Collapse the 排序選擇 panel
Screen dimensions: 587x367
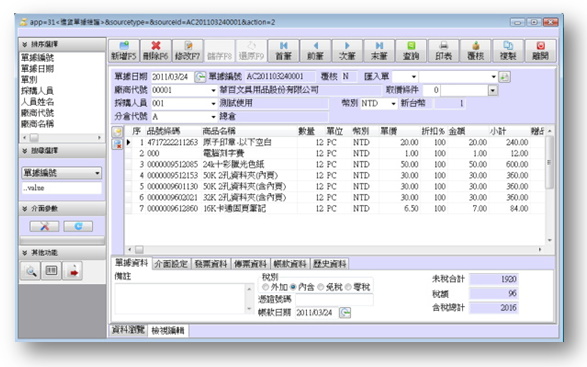pyautogui.click(x=25, y=44)
